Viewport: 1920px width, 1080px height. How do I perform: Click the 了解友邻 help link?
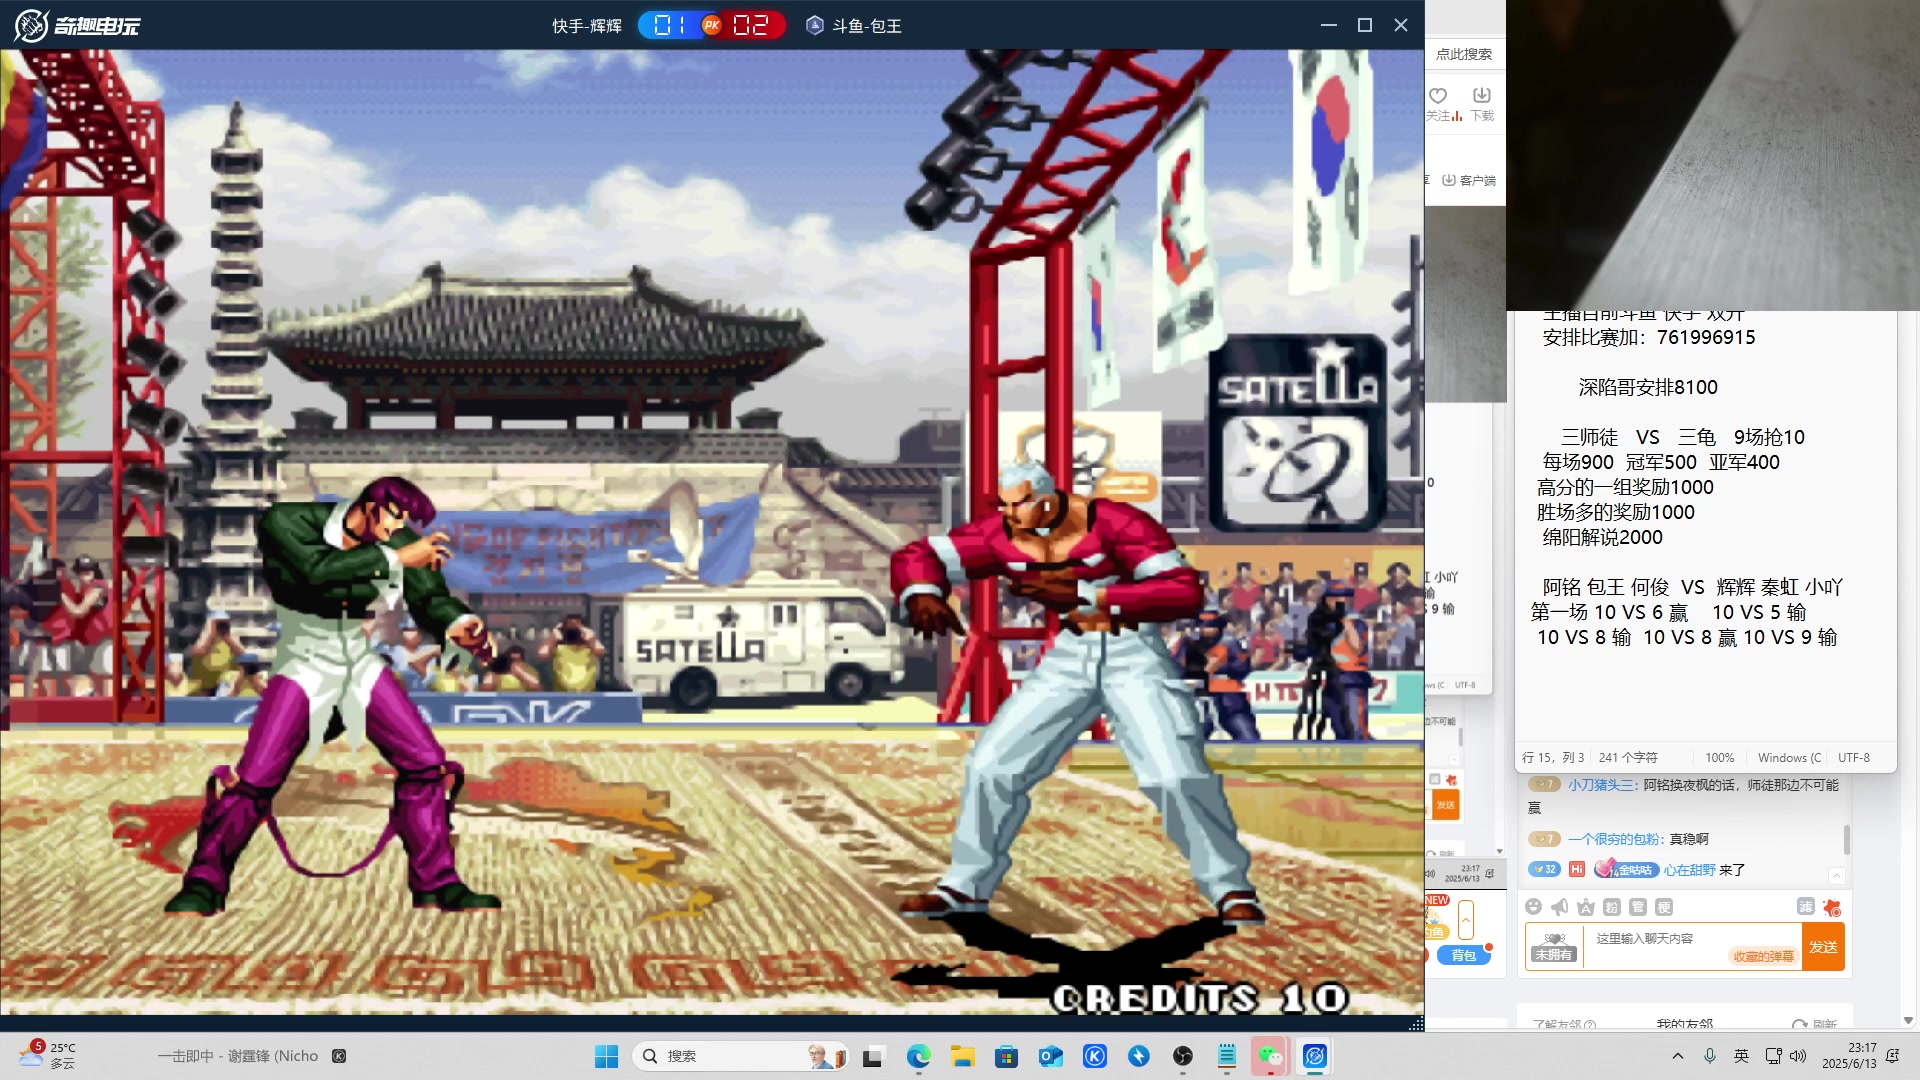(1564, 1024)
